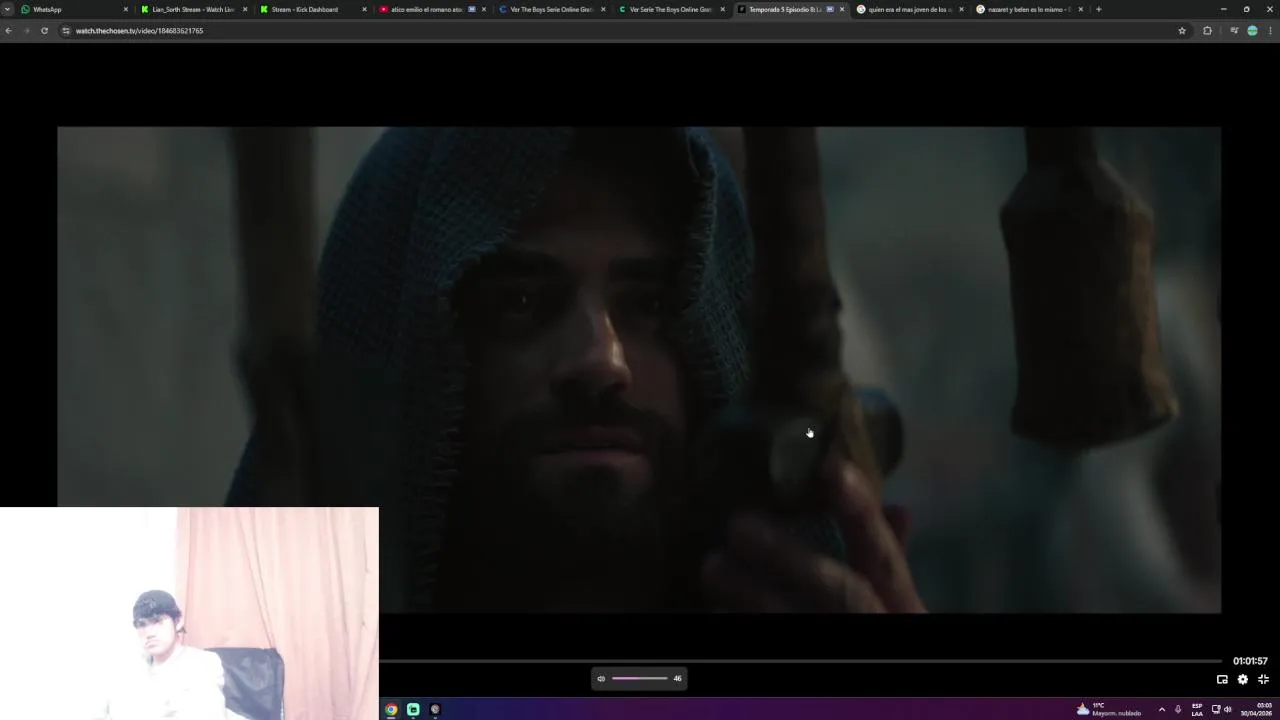Close 'atico emilio el romano' tab

point(484,9)
